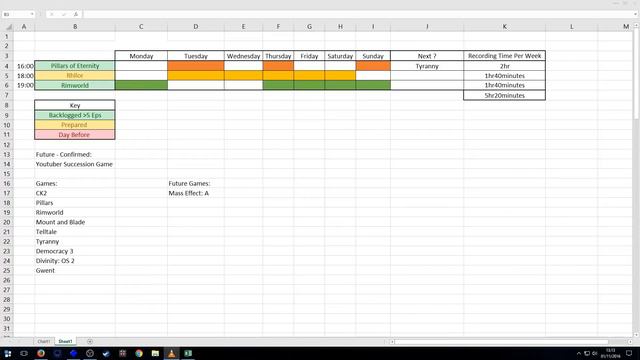Viewport: 640px width, 360px height.
Task: Open the volume tray icon
Action: point(595,353)
